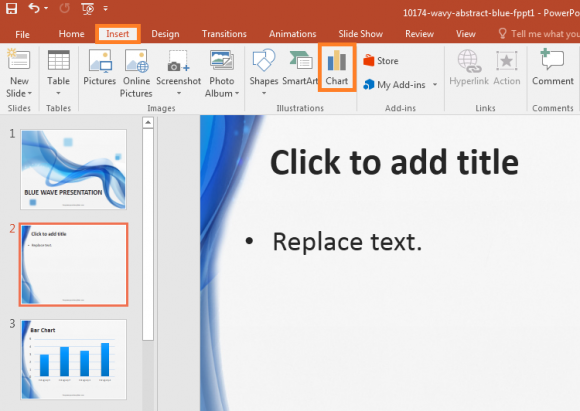The height and width of the screenshot is (411, 580).
Task: Click the 'Click to add title' placeholder
Action: (x=394, y=162)
